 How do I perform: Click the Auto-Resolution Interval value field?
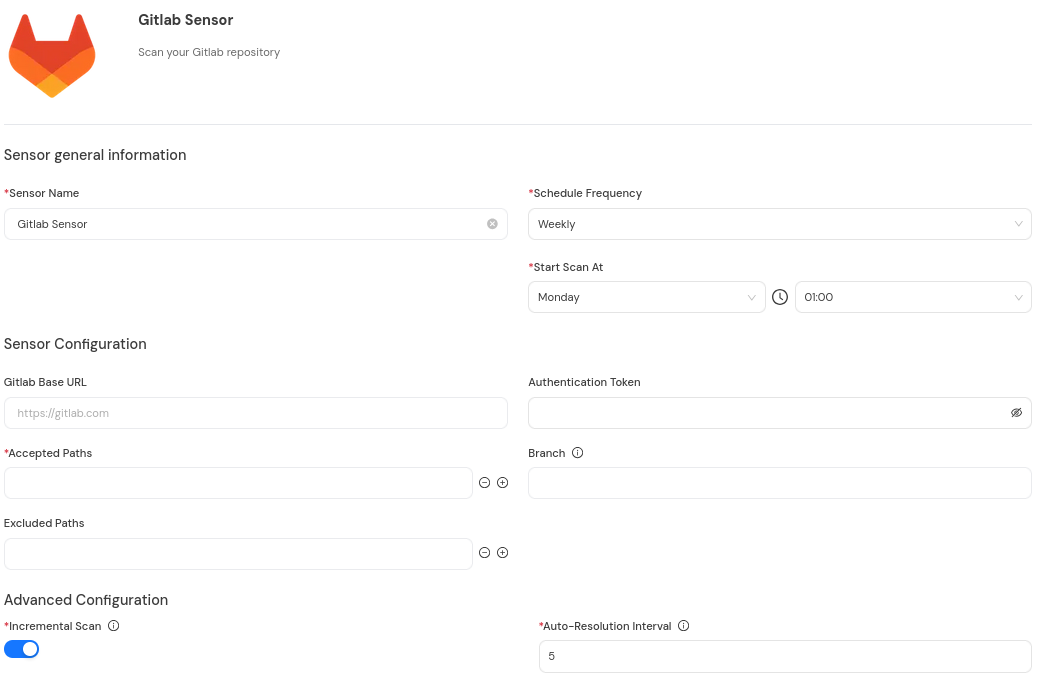tap(784, 657)
